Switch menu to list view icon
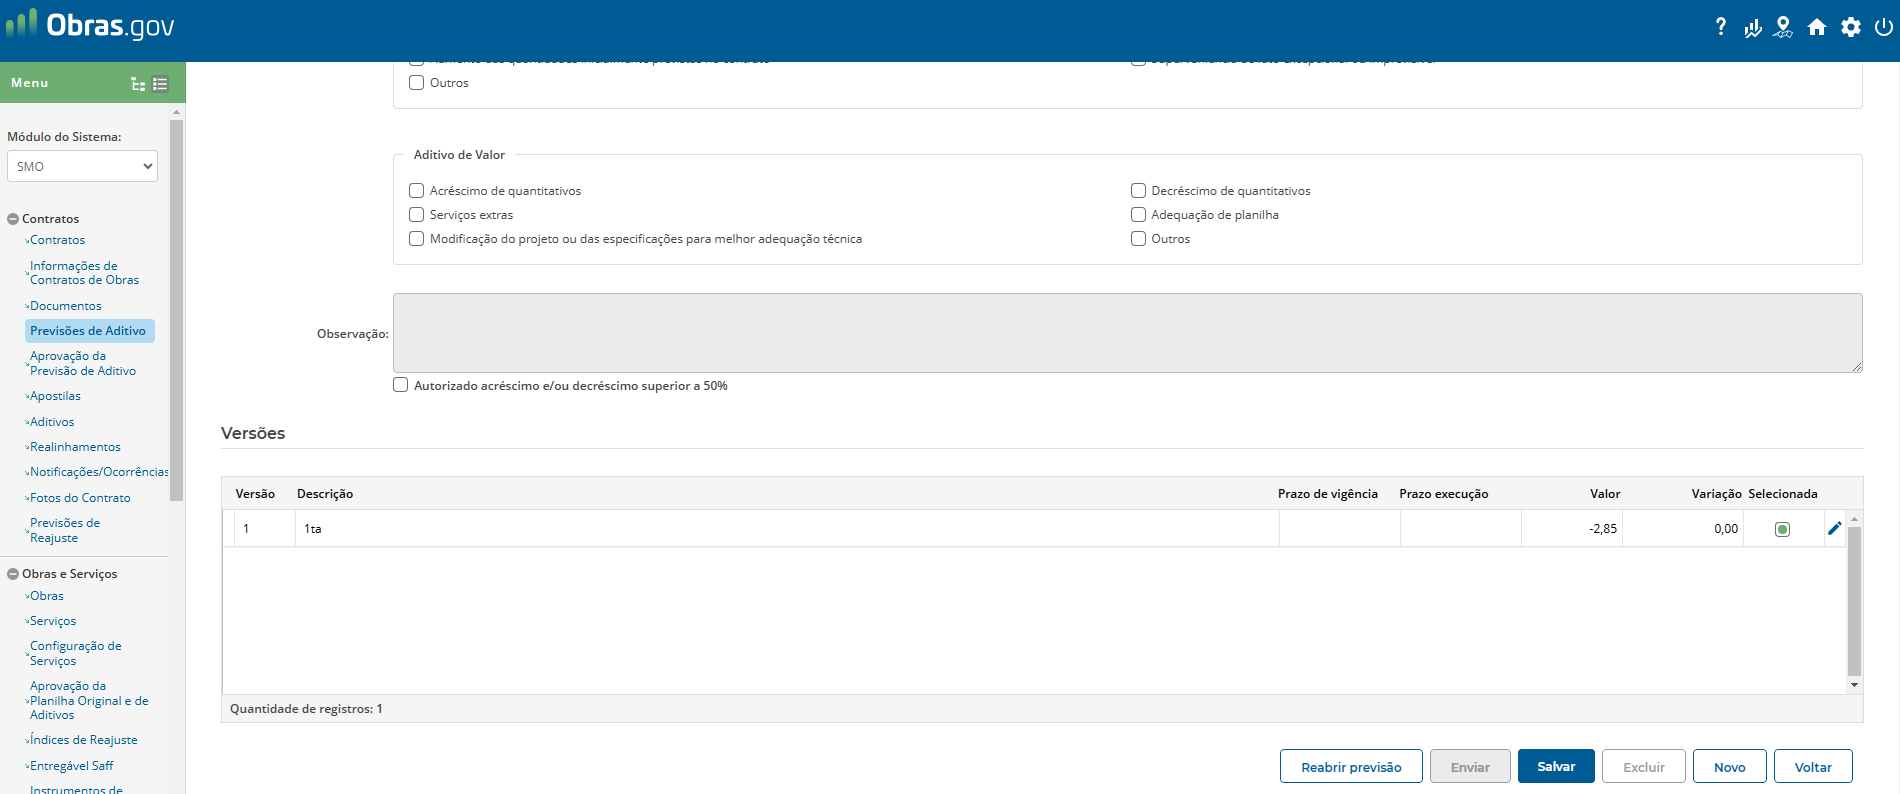Viewport: 1900px width, 794px height. click(160, 84)
